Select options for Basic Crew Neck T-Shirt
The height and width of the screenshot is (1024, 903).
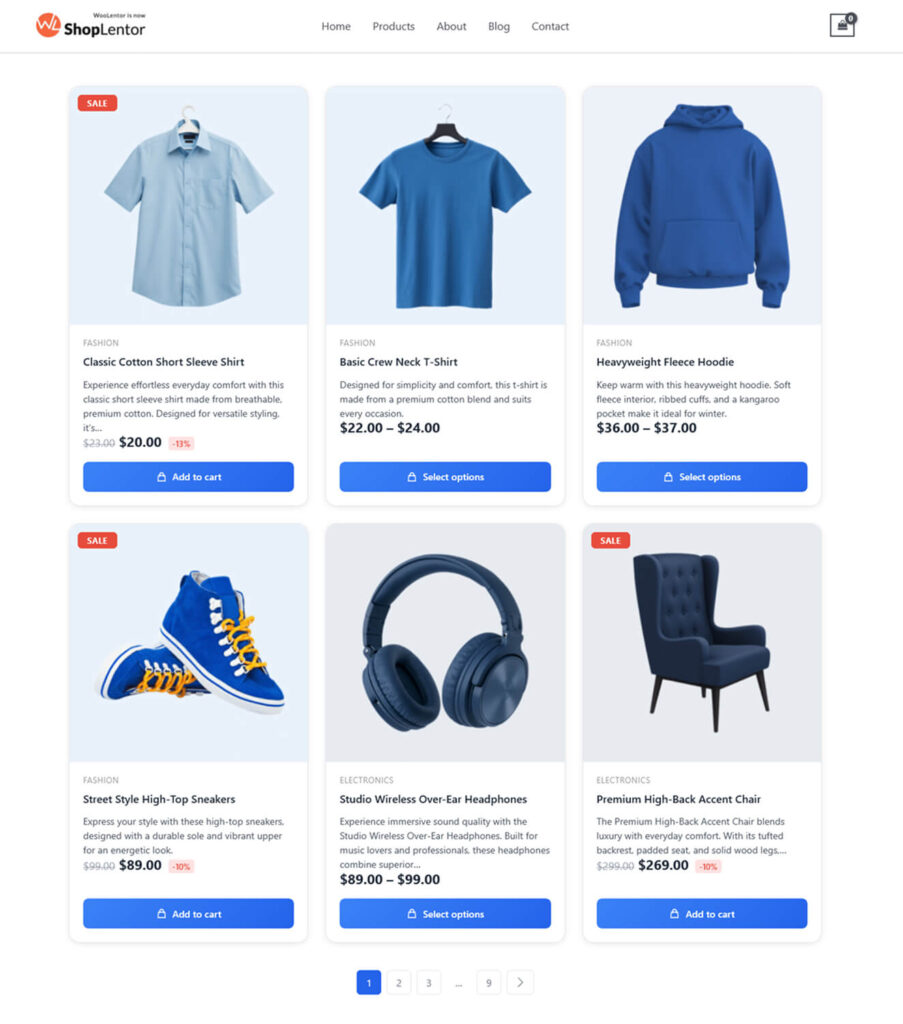[445, 477]
